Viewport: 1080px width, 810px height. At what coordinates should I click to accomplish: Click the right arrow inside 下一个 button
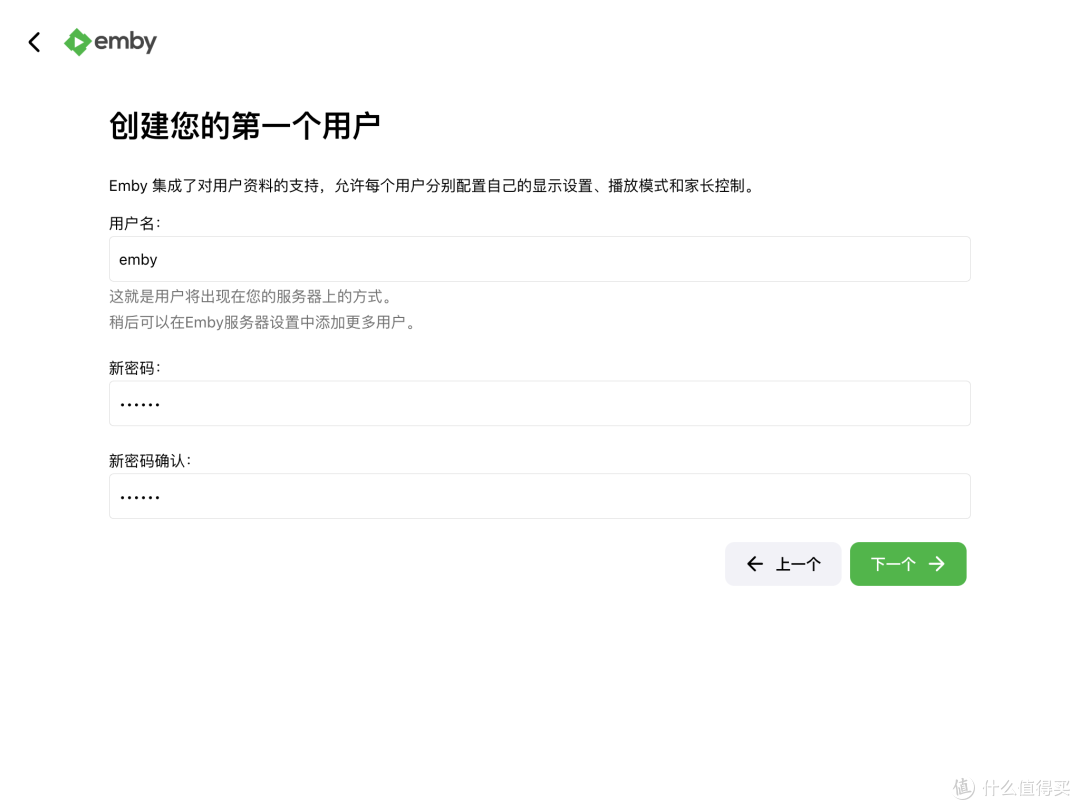[936, 564]
